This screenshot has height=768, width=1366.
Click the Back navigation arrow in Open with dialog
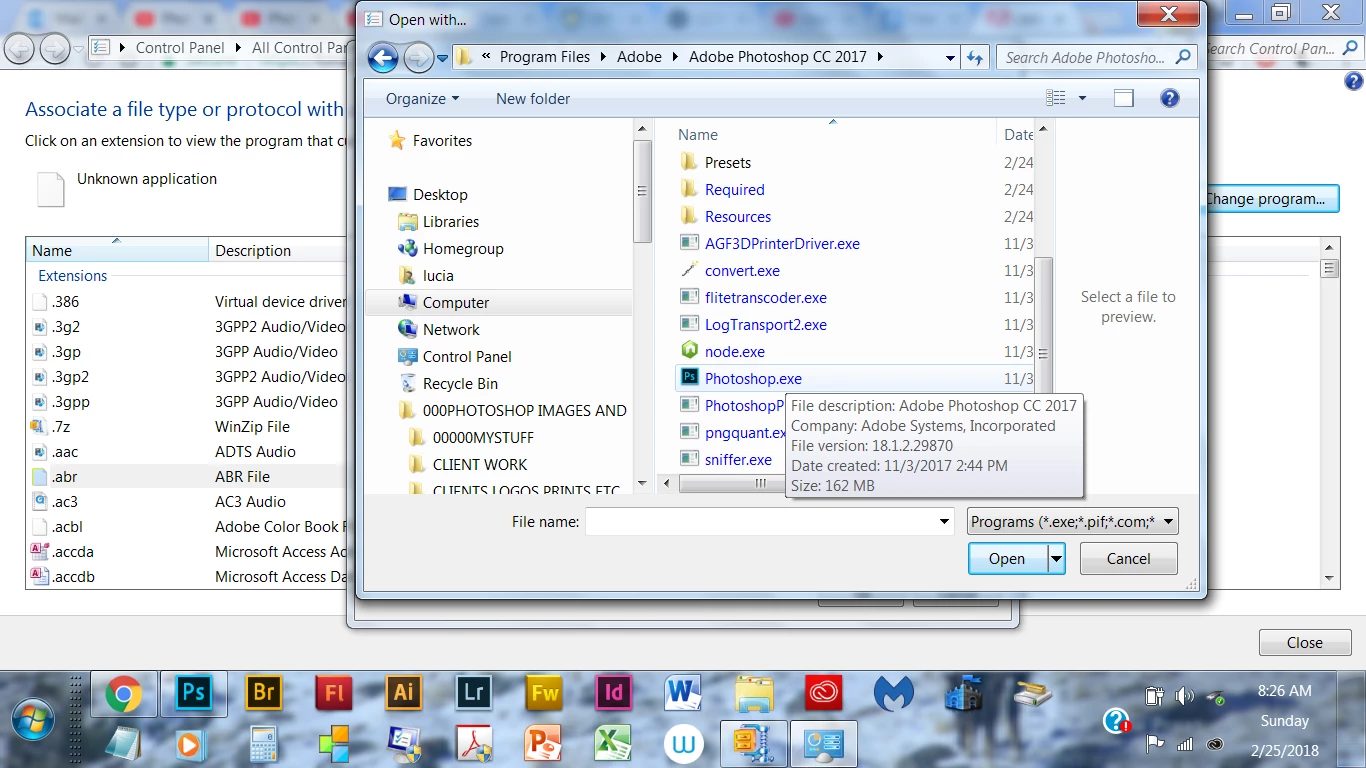pos(383,58)
